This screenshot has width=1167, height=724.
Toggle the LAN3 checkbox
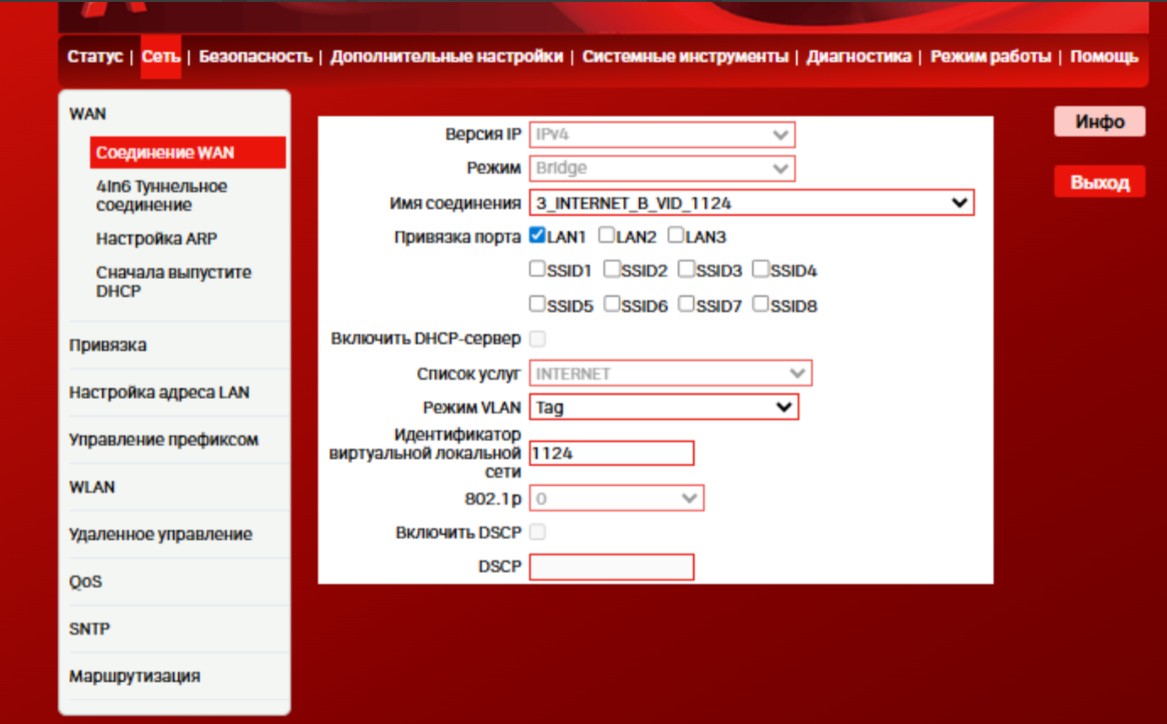pyautogui.click(x=676, y=236)
